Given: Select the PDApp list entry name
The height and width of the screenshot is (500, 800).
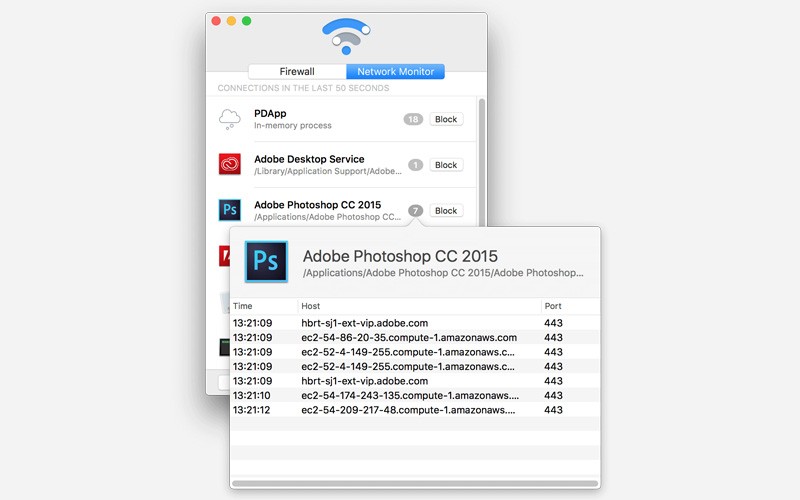Looking at the screenshot, I should 270,113.
